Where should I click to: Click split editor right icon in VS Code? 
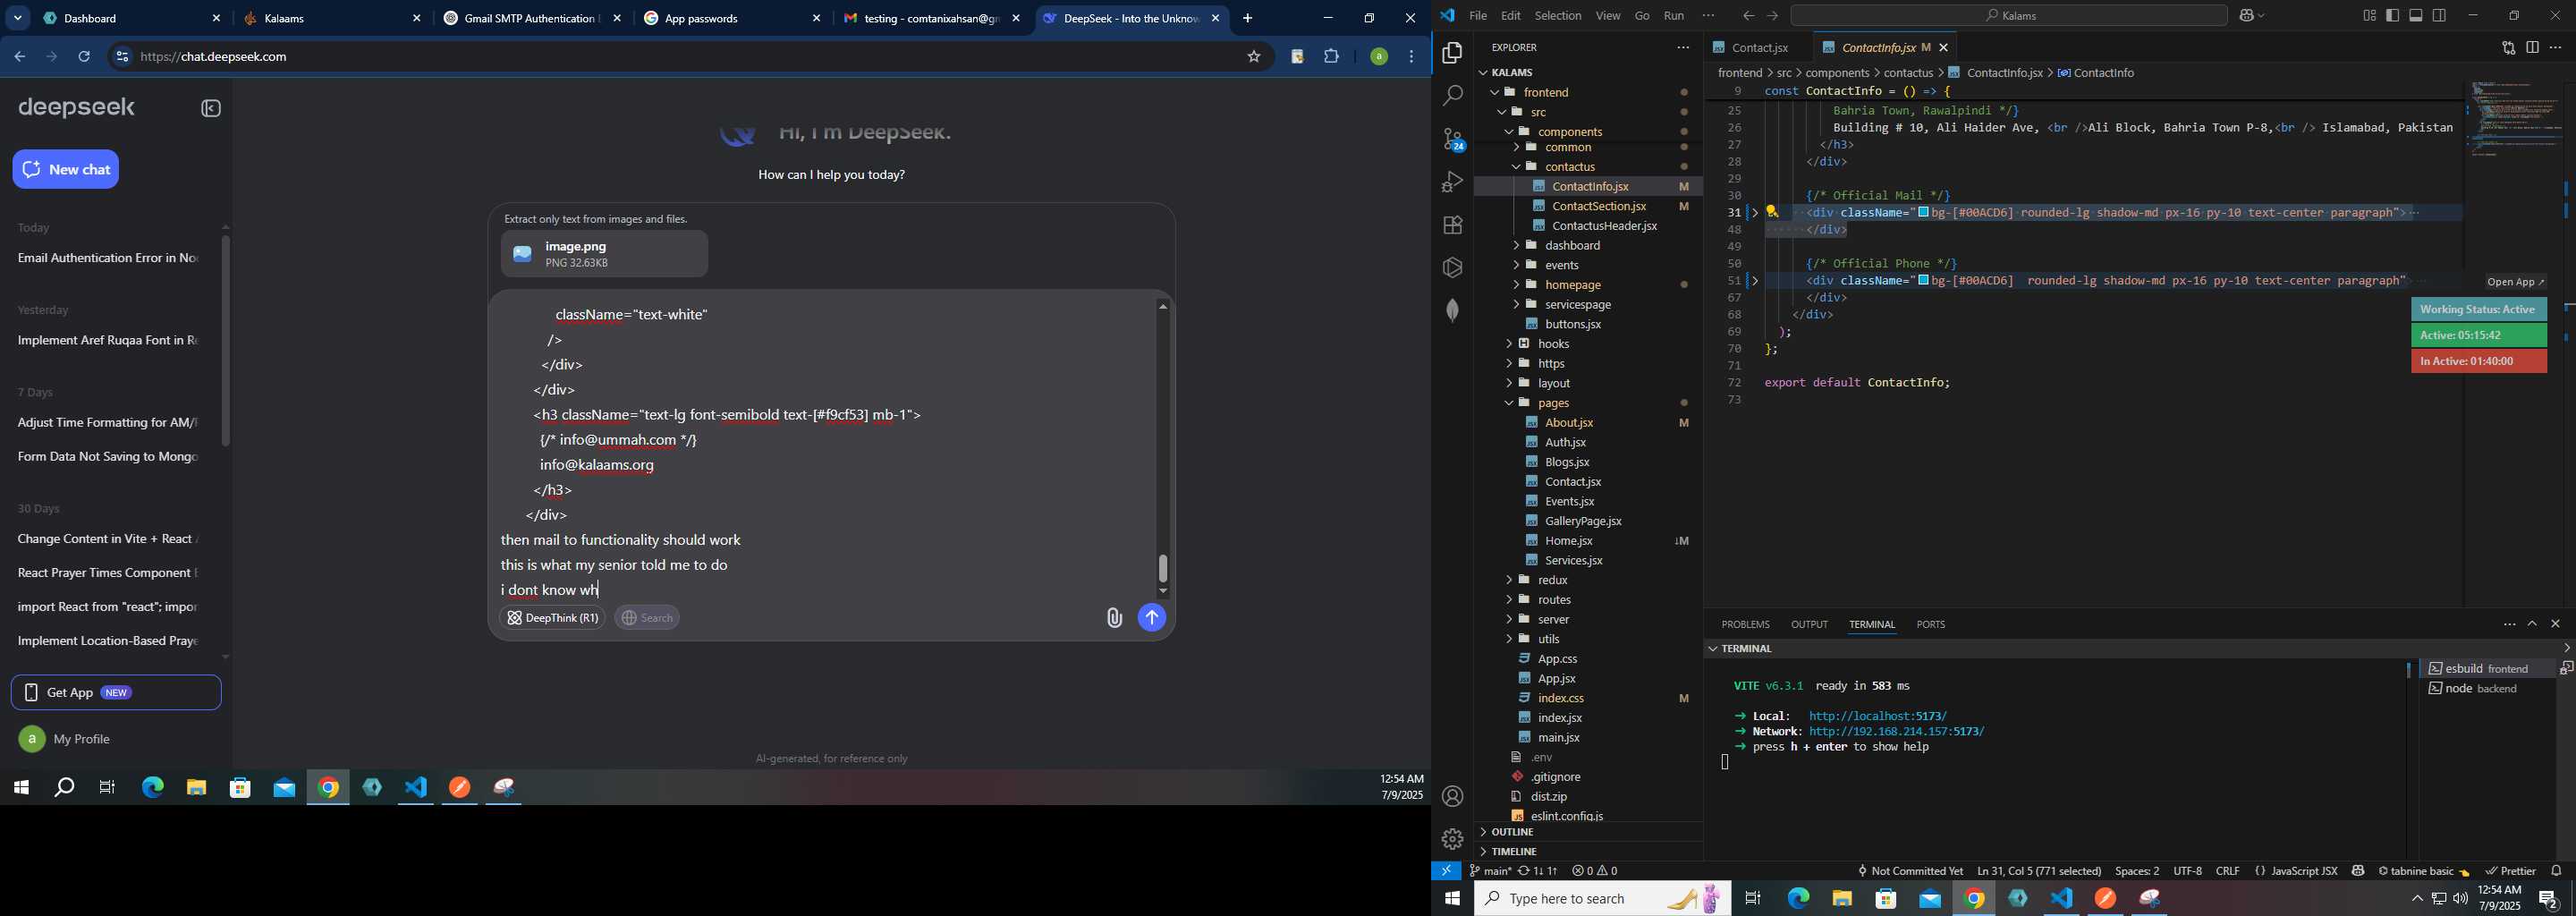coord(2532,47)
